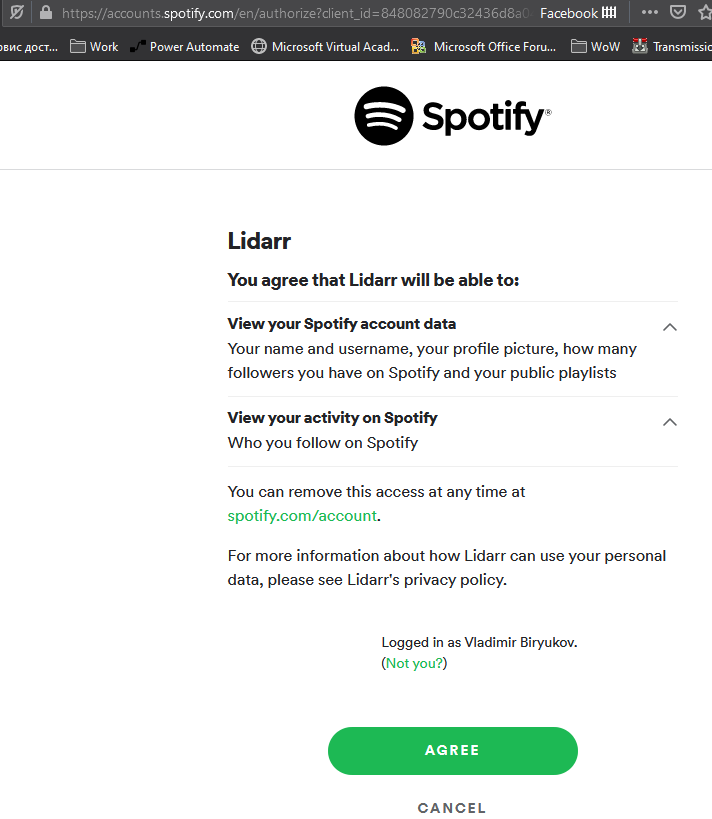Click the Not you? link
Image resolution: width=712 pixels, height=819 pixels.
413,662
